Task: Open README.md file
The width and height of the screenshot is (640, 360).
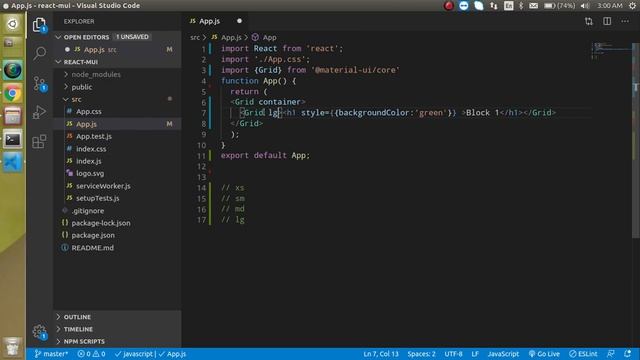Action: coord(92,248)
